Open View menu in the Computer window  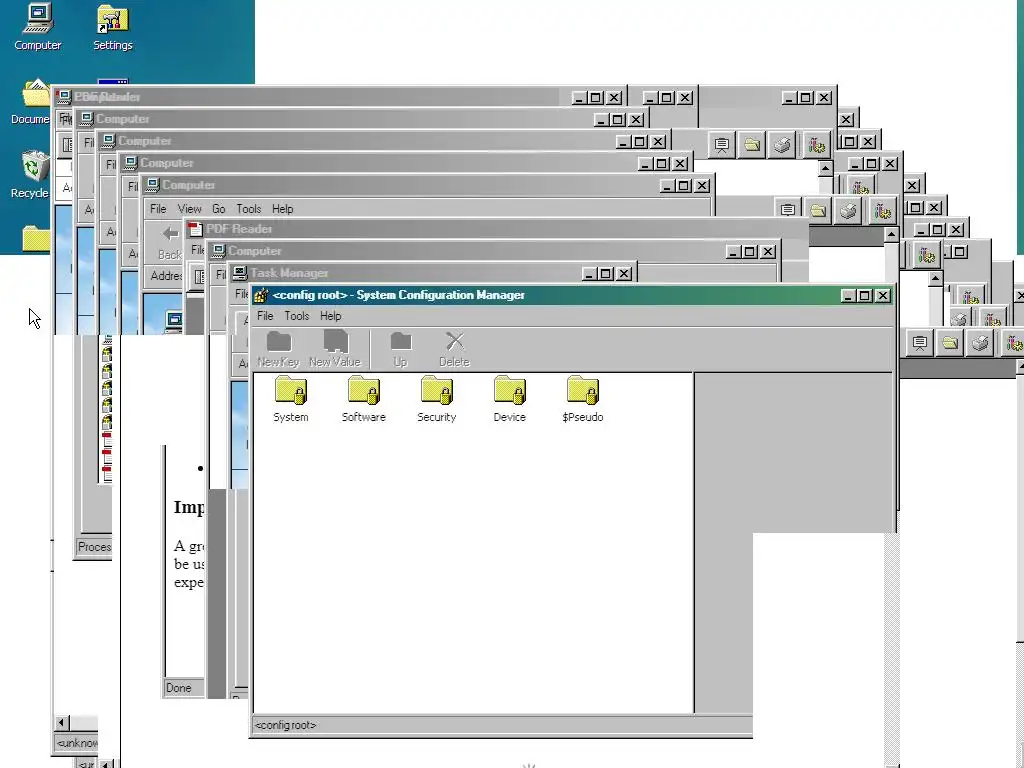click(x=189, y=209)
